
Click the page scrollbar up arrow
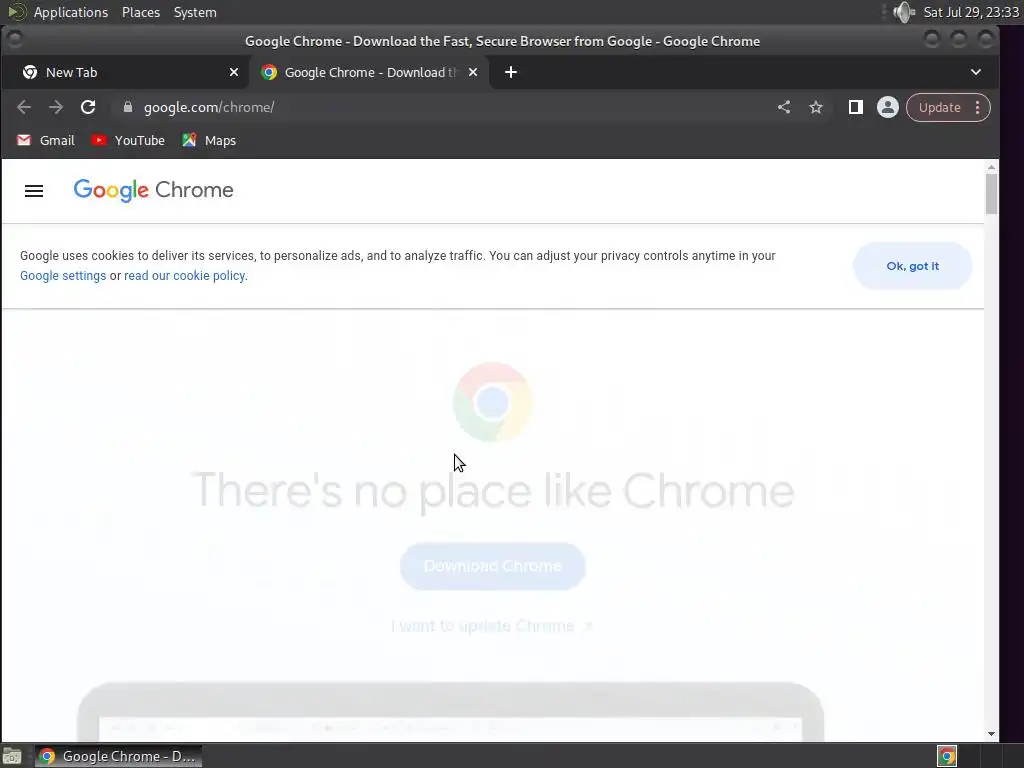coord(991,168)
